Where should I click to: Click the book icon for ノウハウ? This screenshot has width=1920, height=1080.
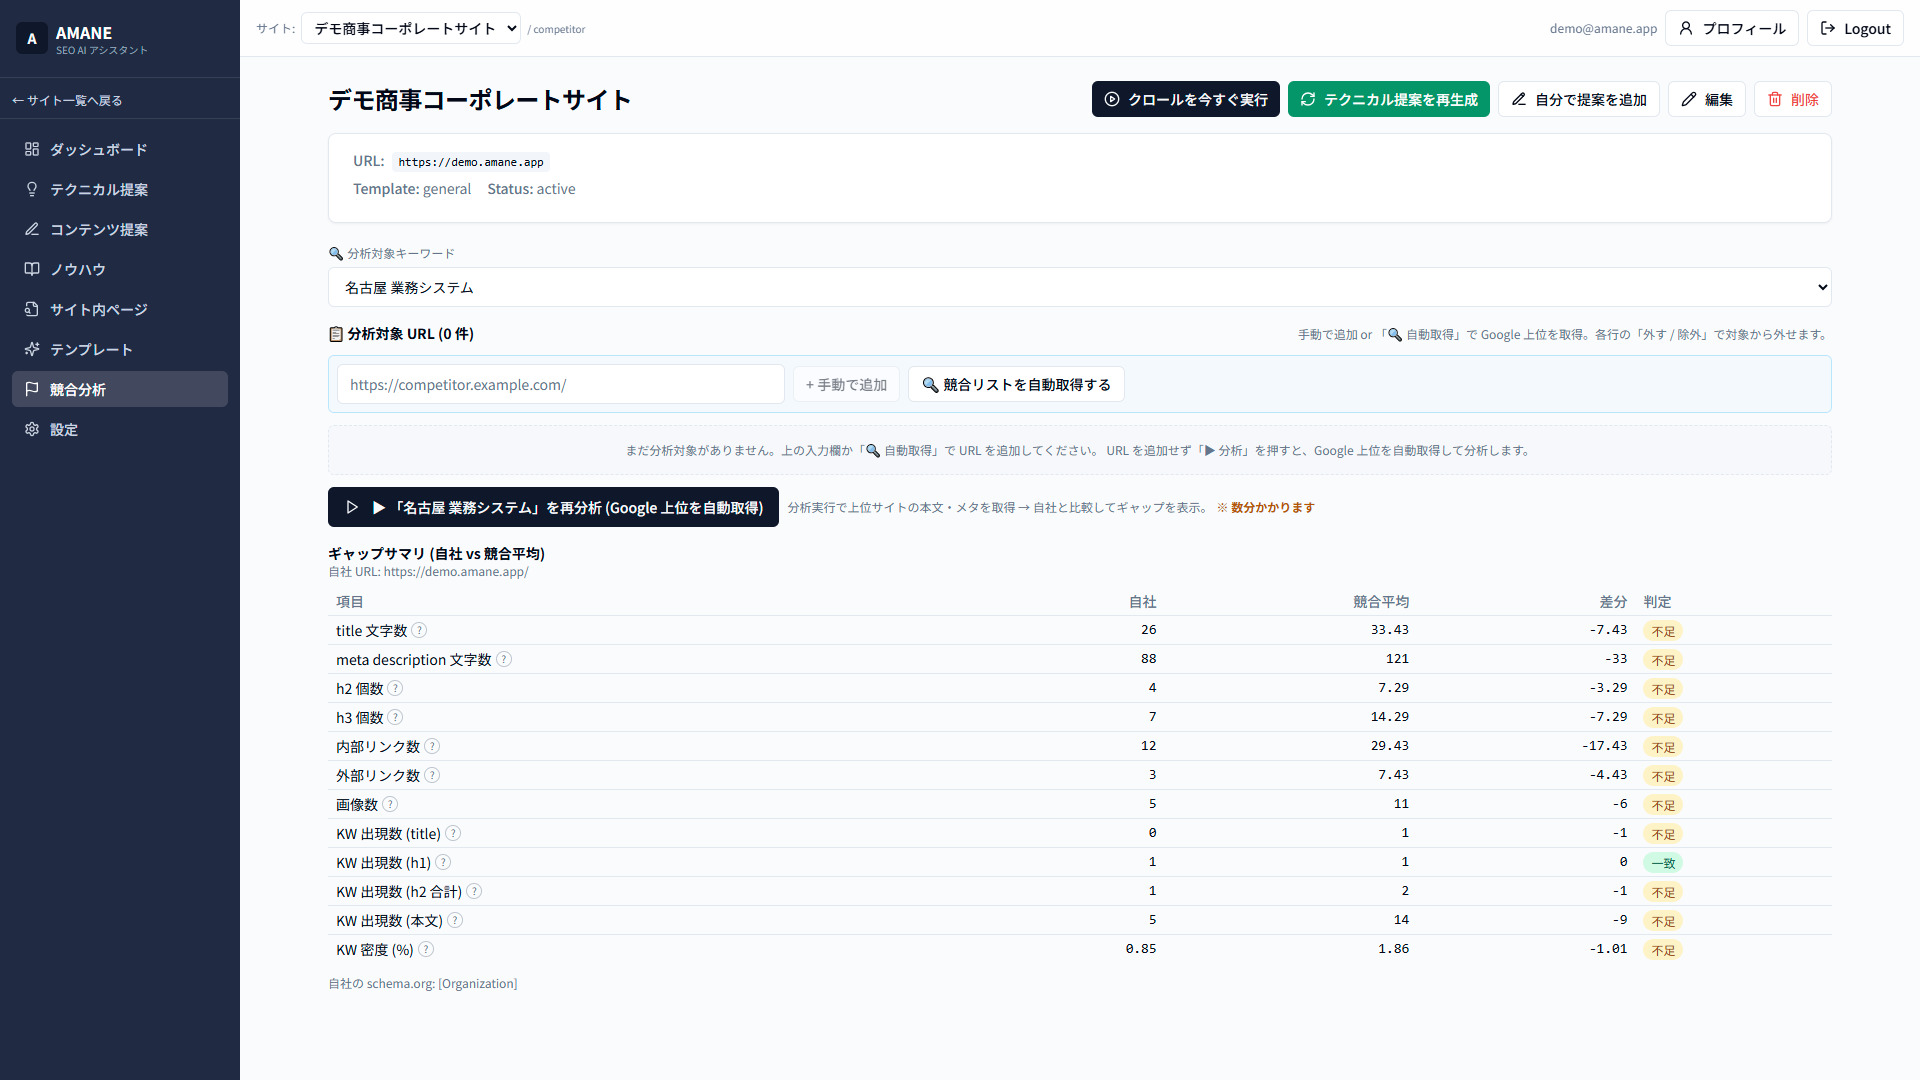32,269
